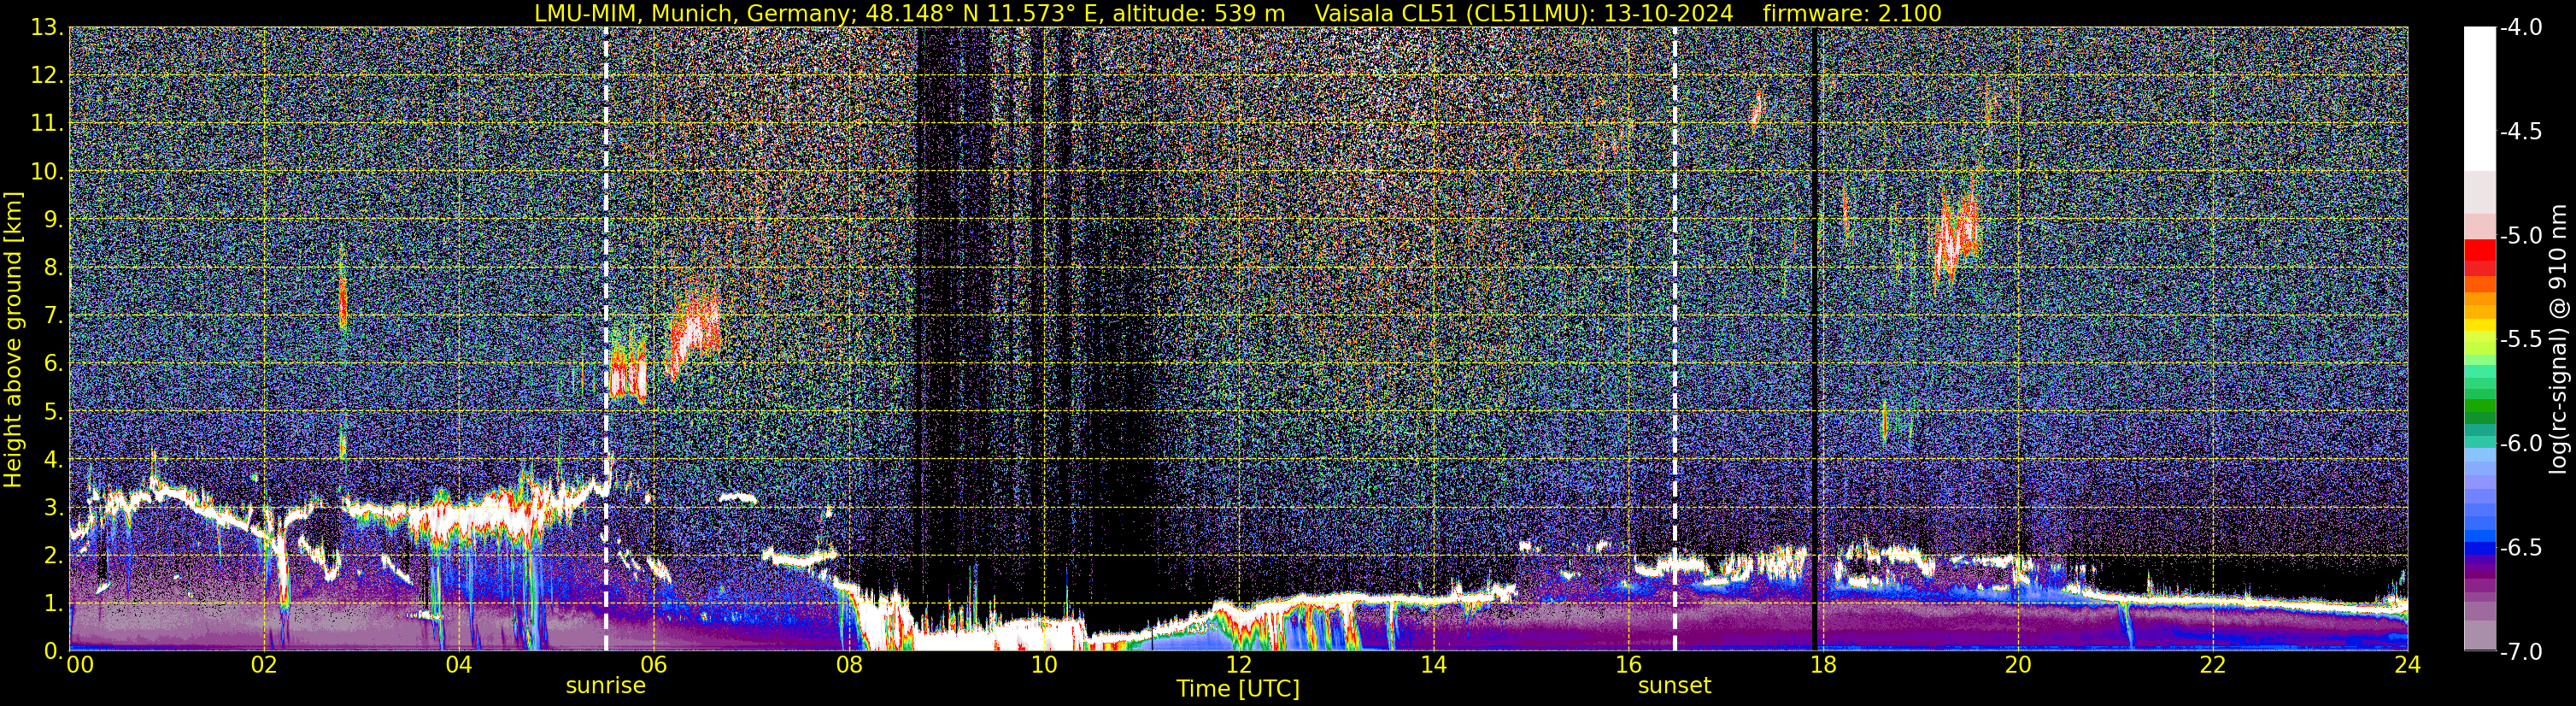Viewport: 2576px width, 706px height.
Task: Click the '9.' height axis tick label
Action: pos(54,220)
